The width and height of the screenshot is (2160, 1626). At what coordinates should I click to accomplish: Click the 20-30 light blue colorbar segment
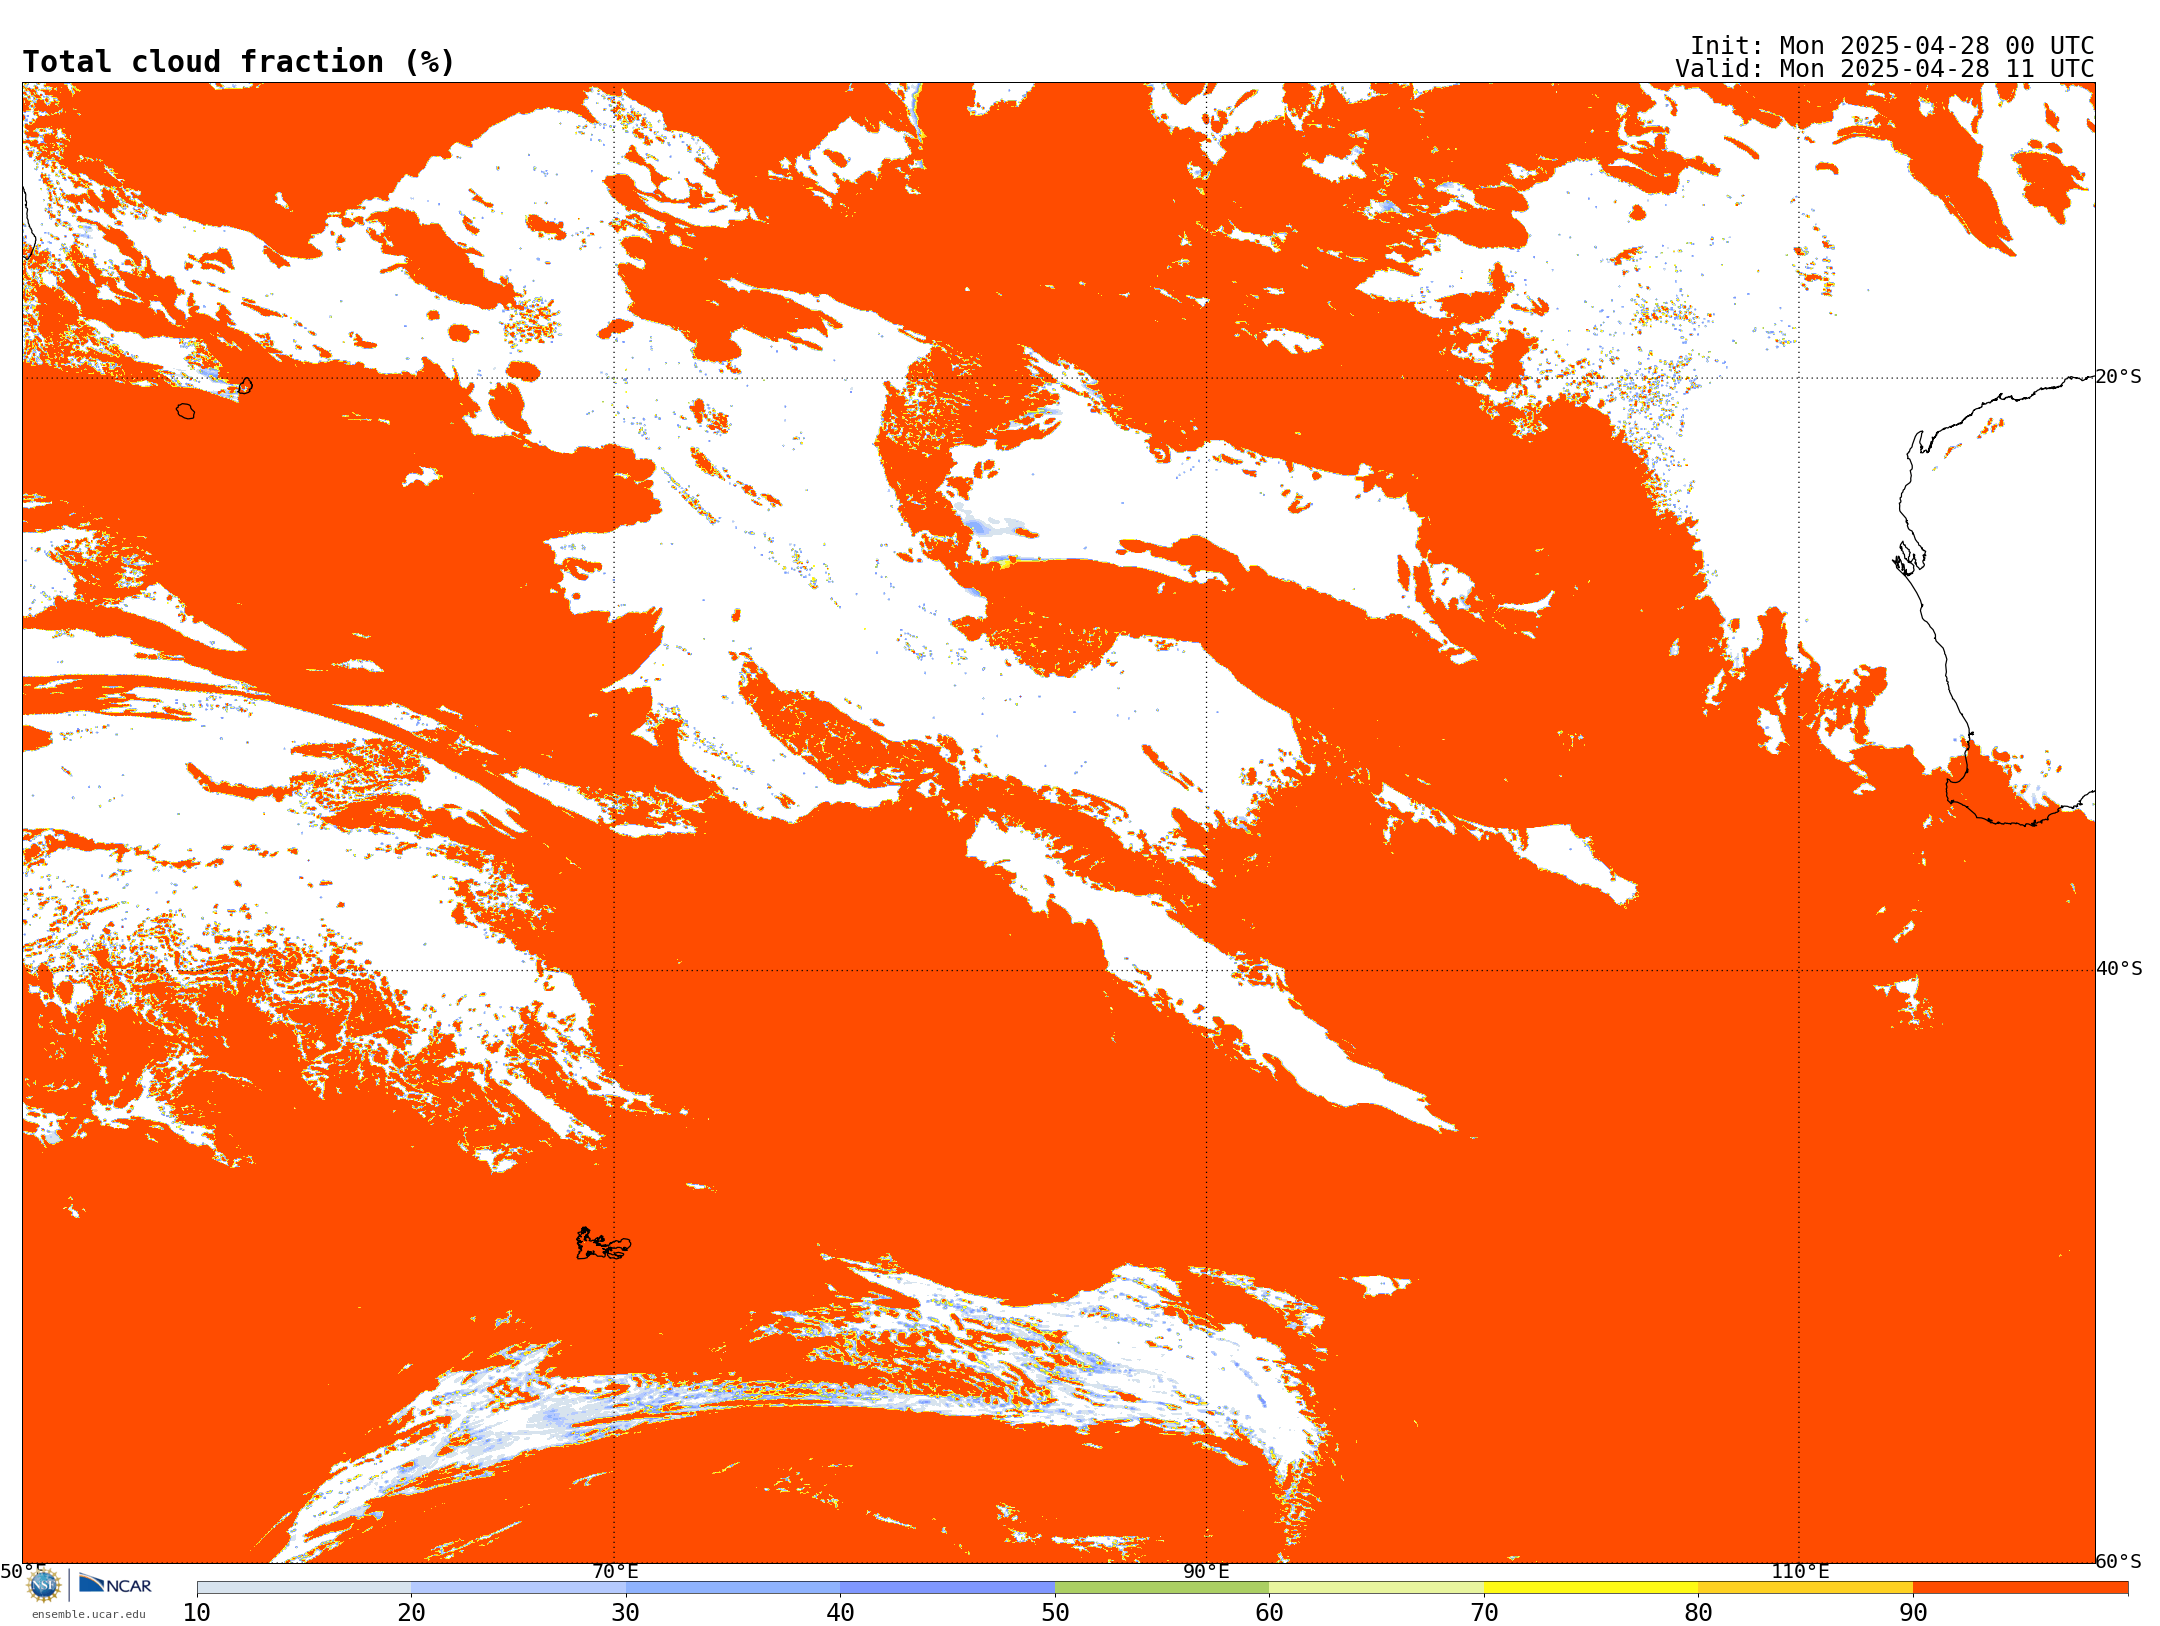pos(518,1588)
